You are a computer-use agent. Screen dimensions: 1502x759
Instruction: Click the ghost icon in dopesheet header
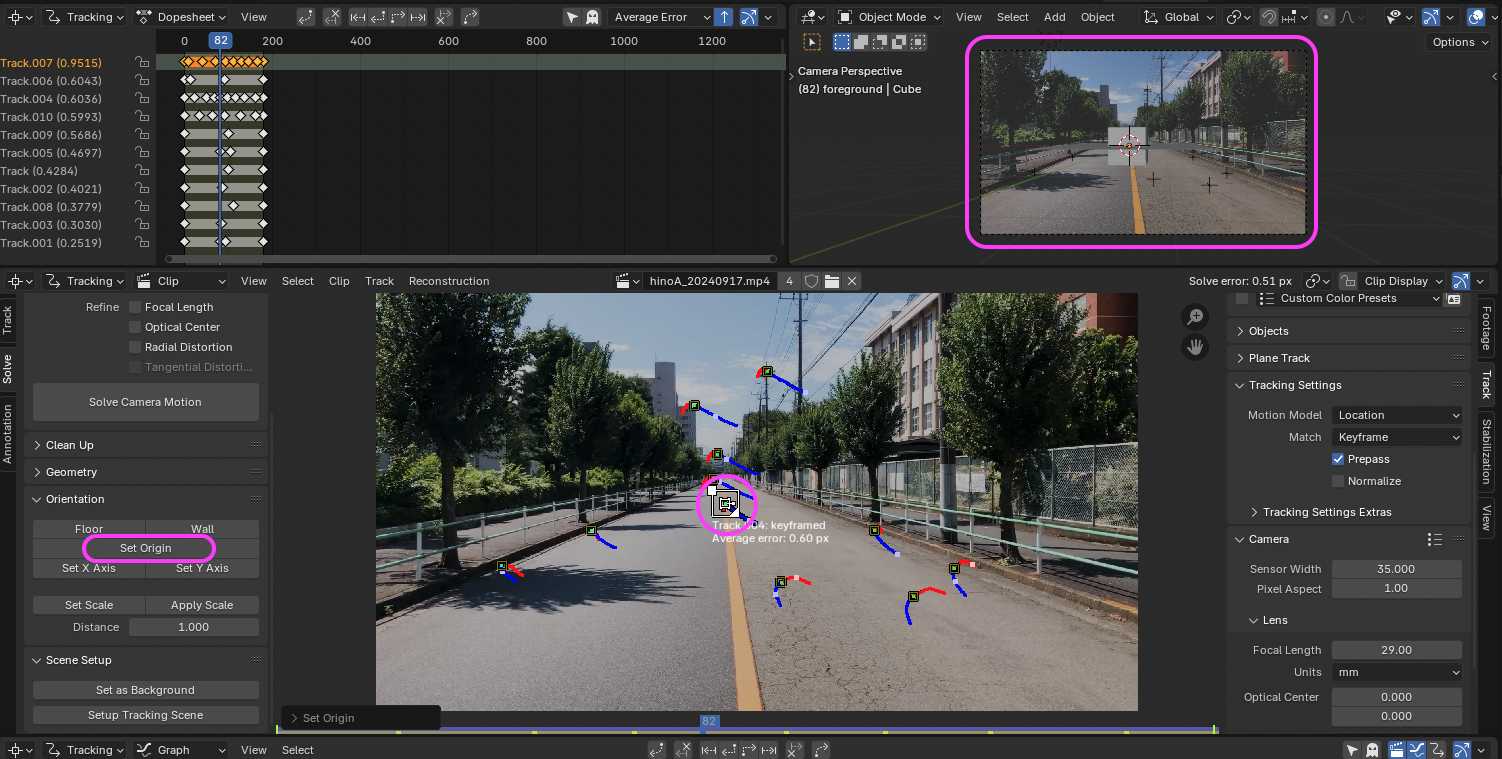click(592, 17)
